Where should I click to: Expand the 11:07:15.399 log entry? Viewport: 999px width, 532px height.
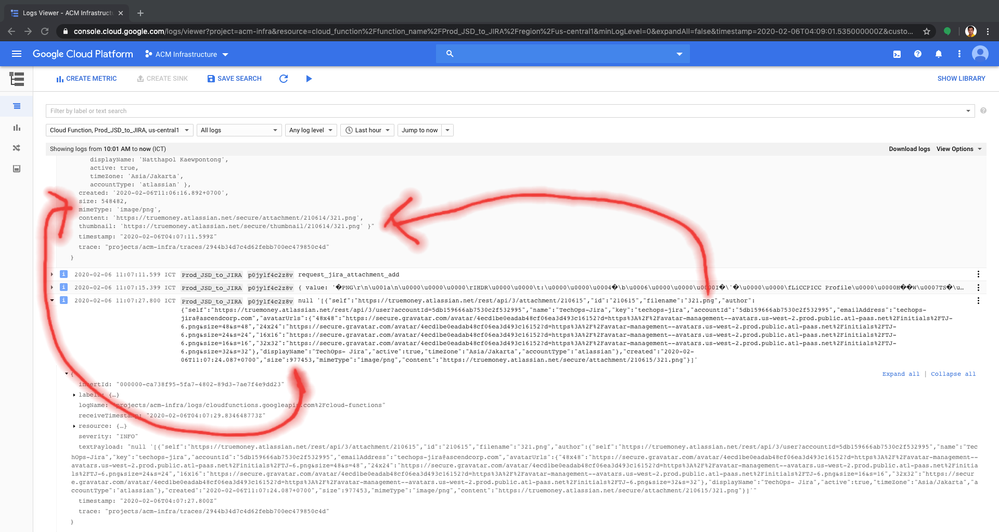(52, 287)
